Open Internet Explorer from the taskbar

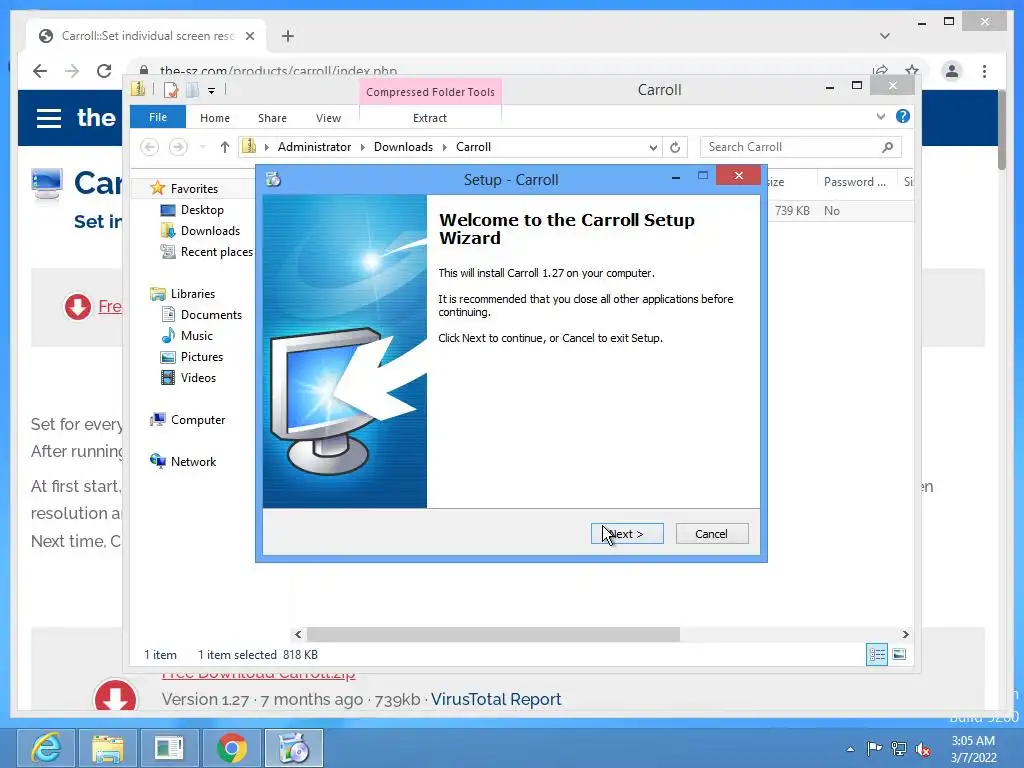coord(46,748)
